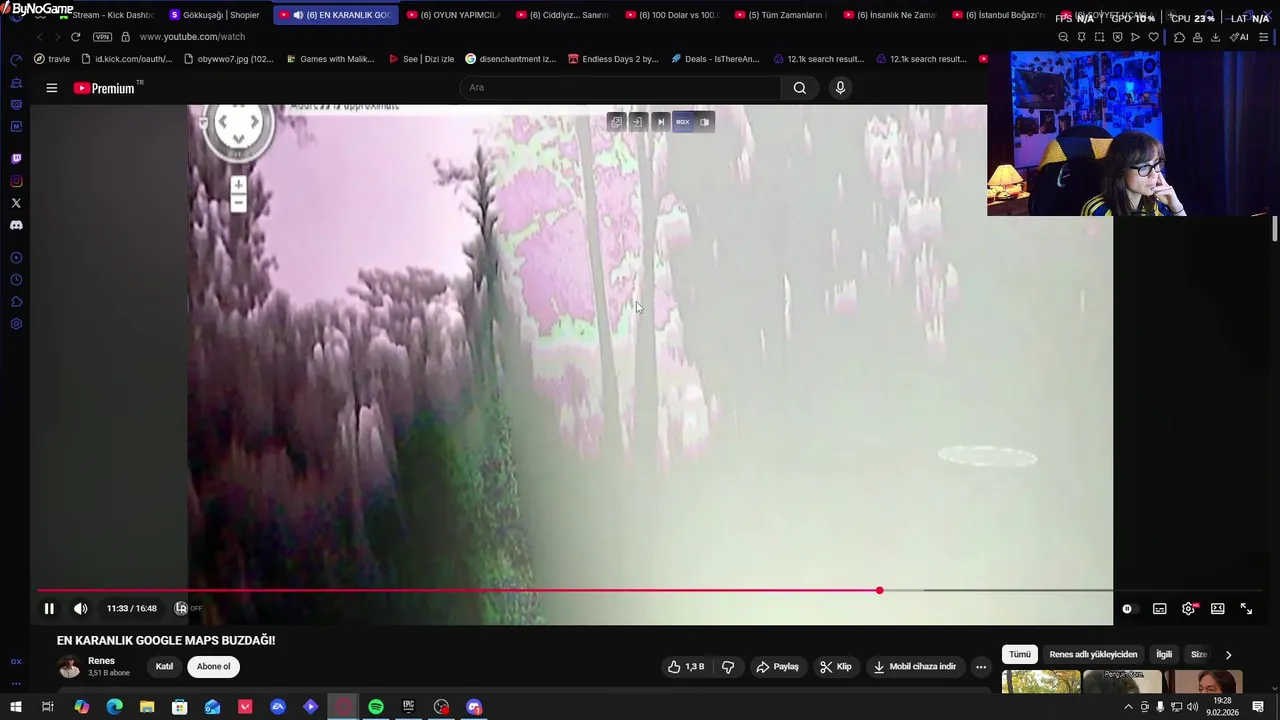Open Discord in the Opera sidebar
Image resolution: width=1280 pixels, height=720 pixels.
pos(16,225)
